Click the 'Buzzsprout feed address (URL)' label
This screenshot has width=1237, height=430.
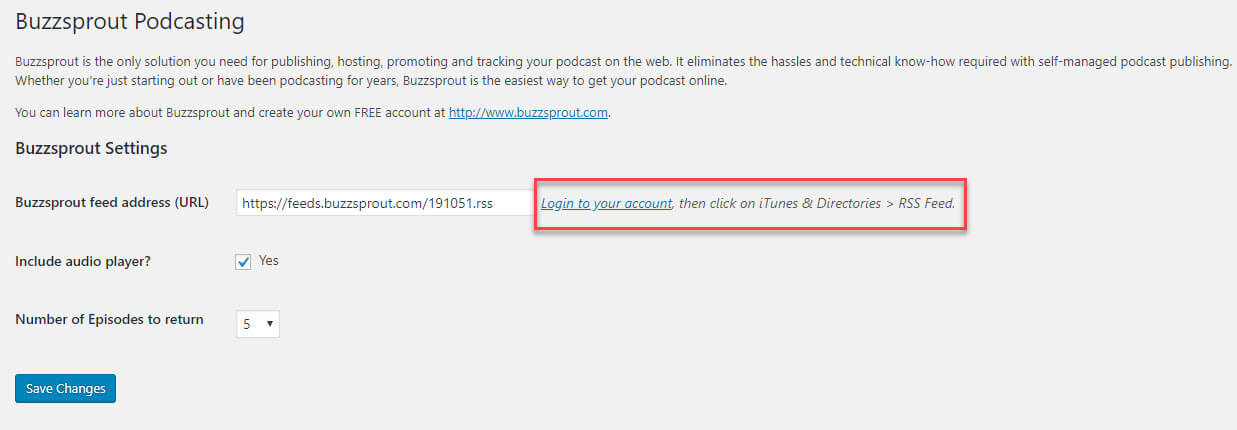click(x=112, y=202)
